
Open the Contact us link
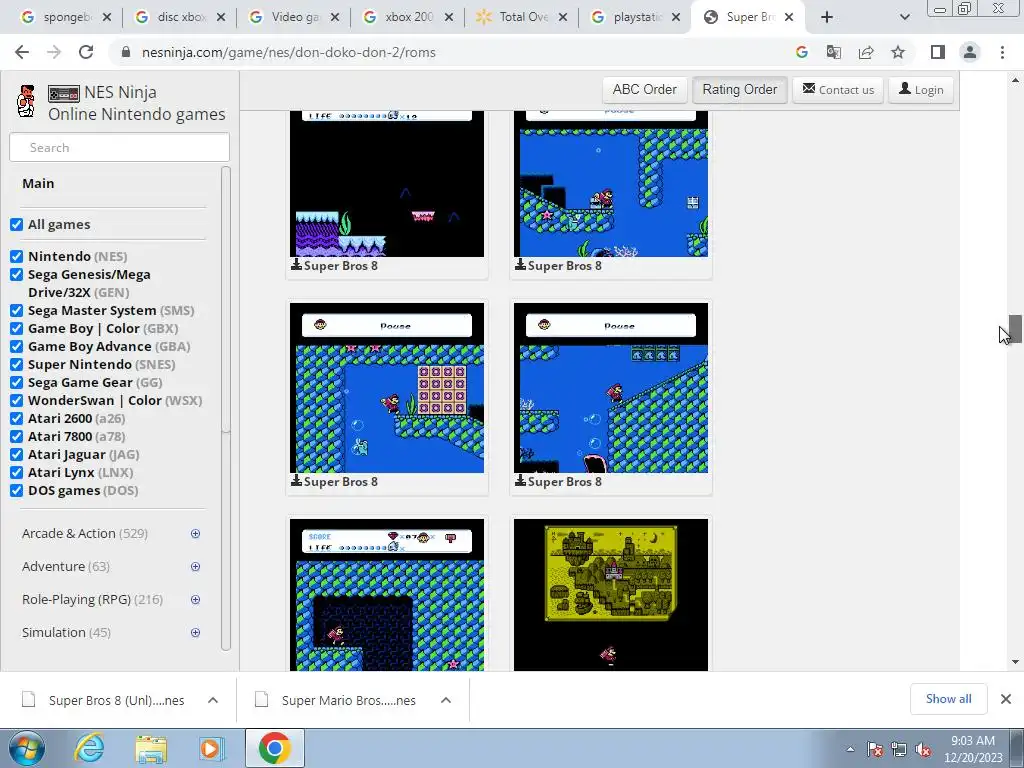click(838, 89)
